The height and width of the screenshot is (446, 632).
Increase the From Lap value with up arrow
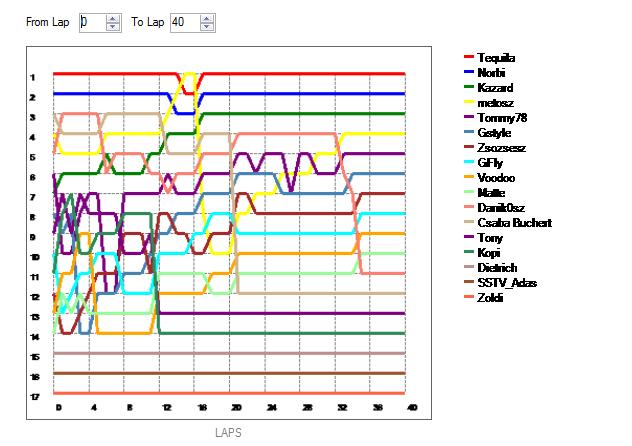click(x=113, y=19)
